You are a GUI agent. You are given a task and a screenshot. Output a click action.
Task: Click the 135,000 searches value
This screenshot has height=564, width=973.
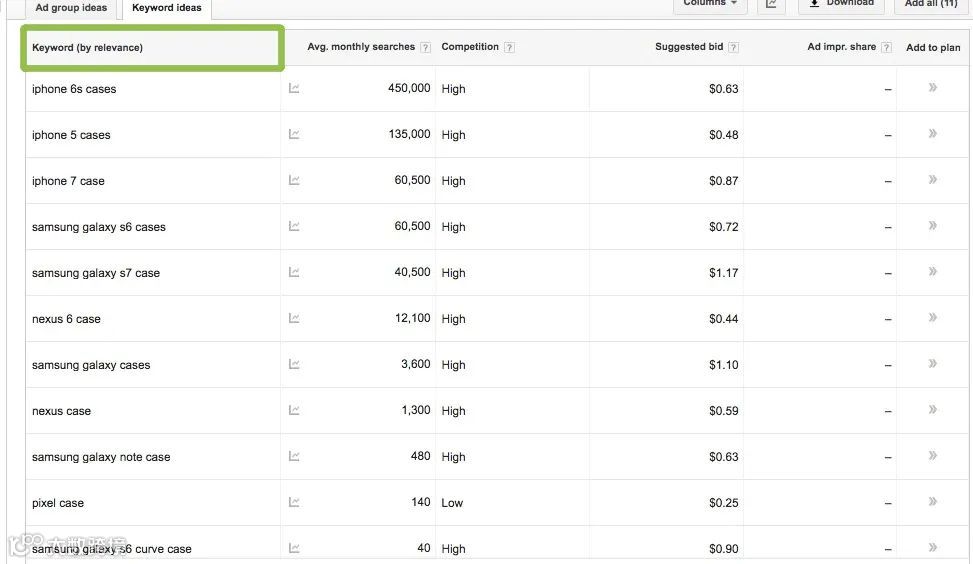tap(410, 134)
